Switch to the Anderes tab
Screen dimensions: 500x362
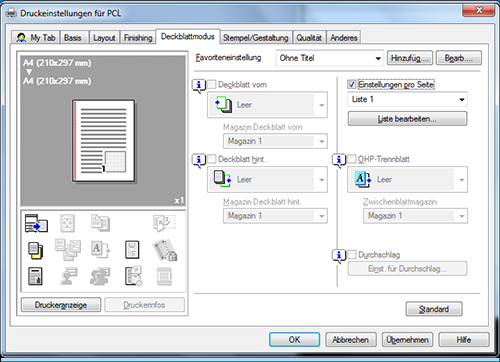344,38
